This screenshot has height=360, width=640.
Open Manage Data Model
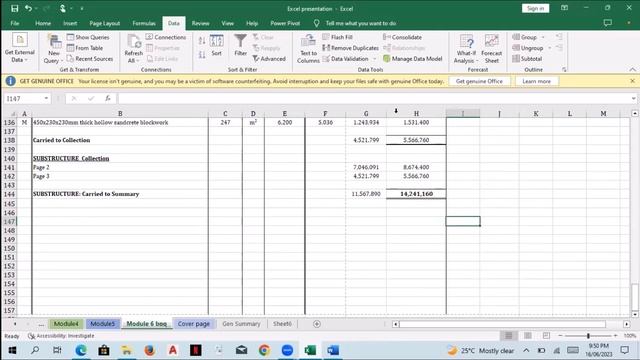tap(413, 59)
